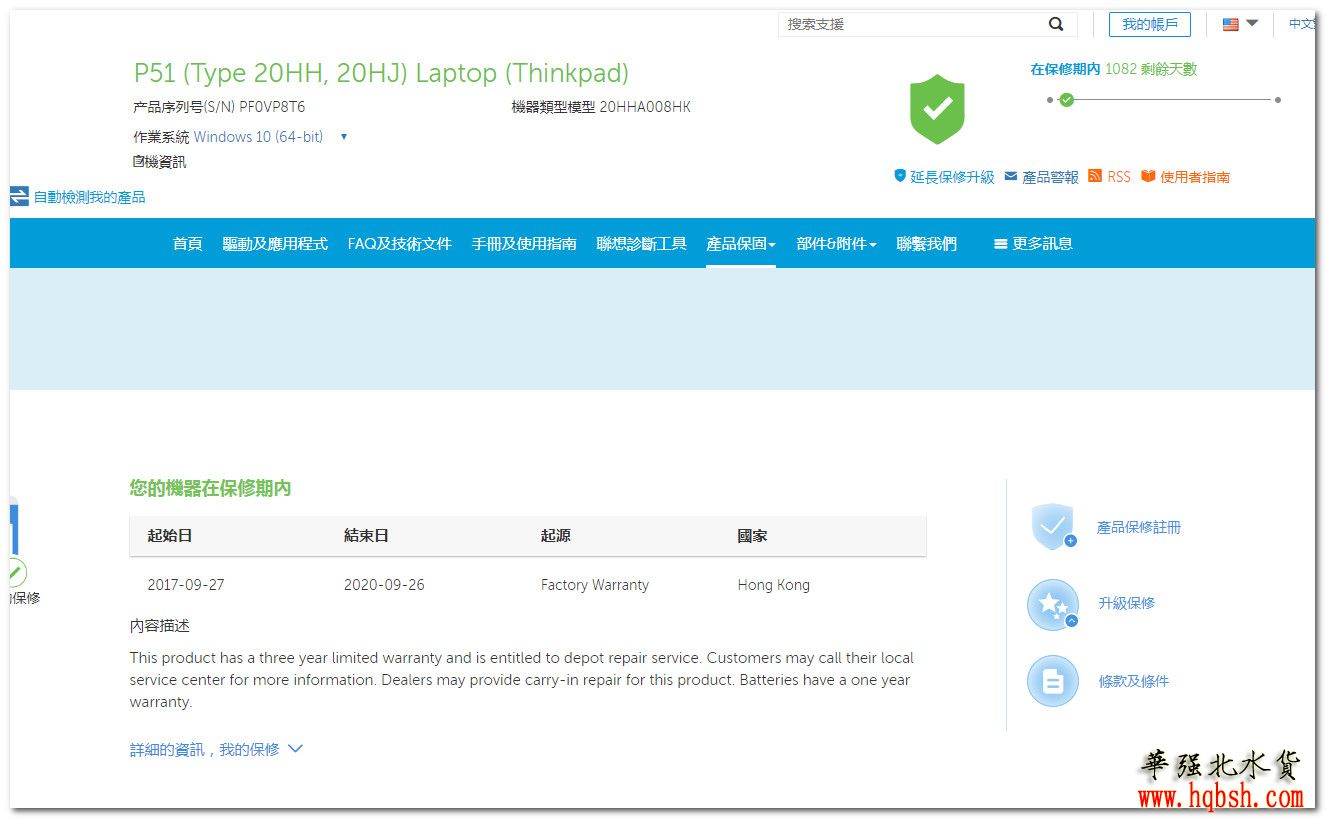The width and height of the screenshot is (1326, 819).
Task: Click the 國家 column header
Action: point(753,536)
